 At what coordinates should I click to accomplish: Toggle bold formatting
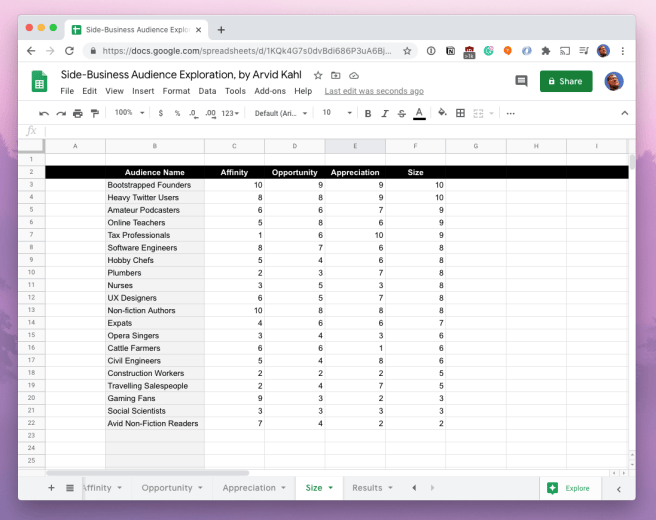tap(368, 113)
